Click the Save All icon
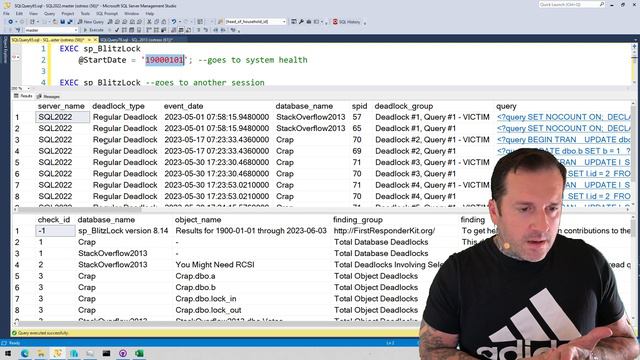 coord(70,22)
